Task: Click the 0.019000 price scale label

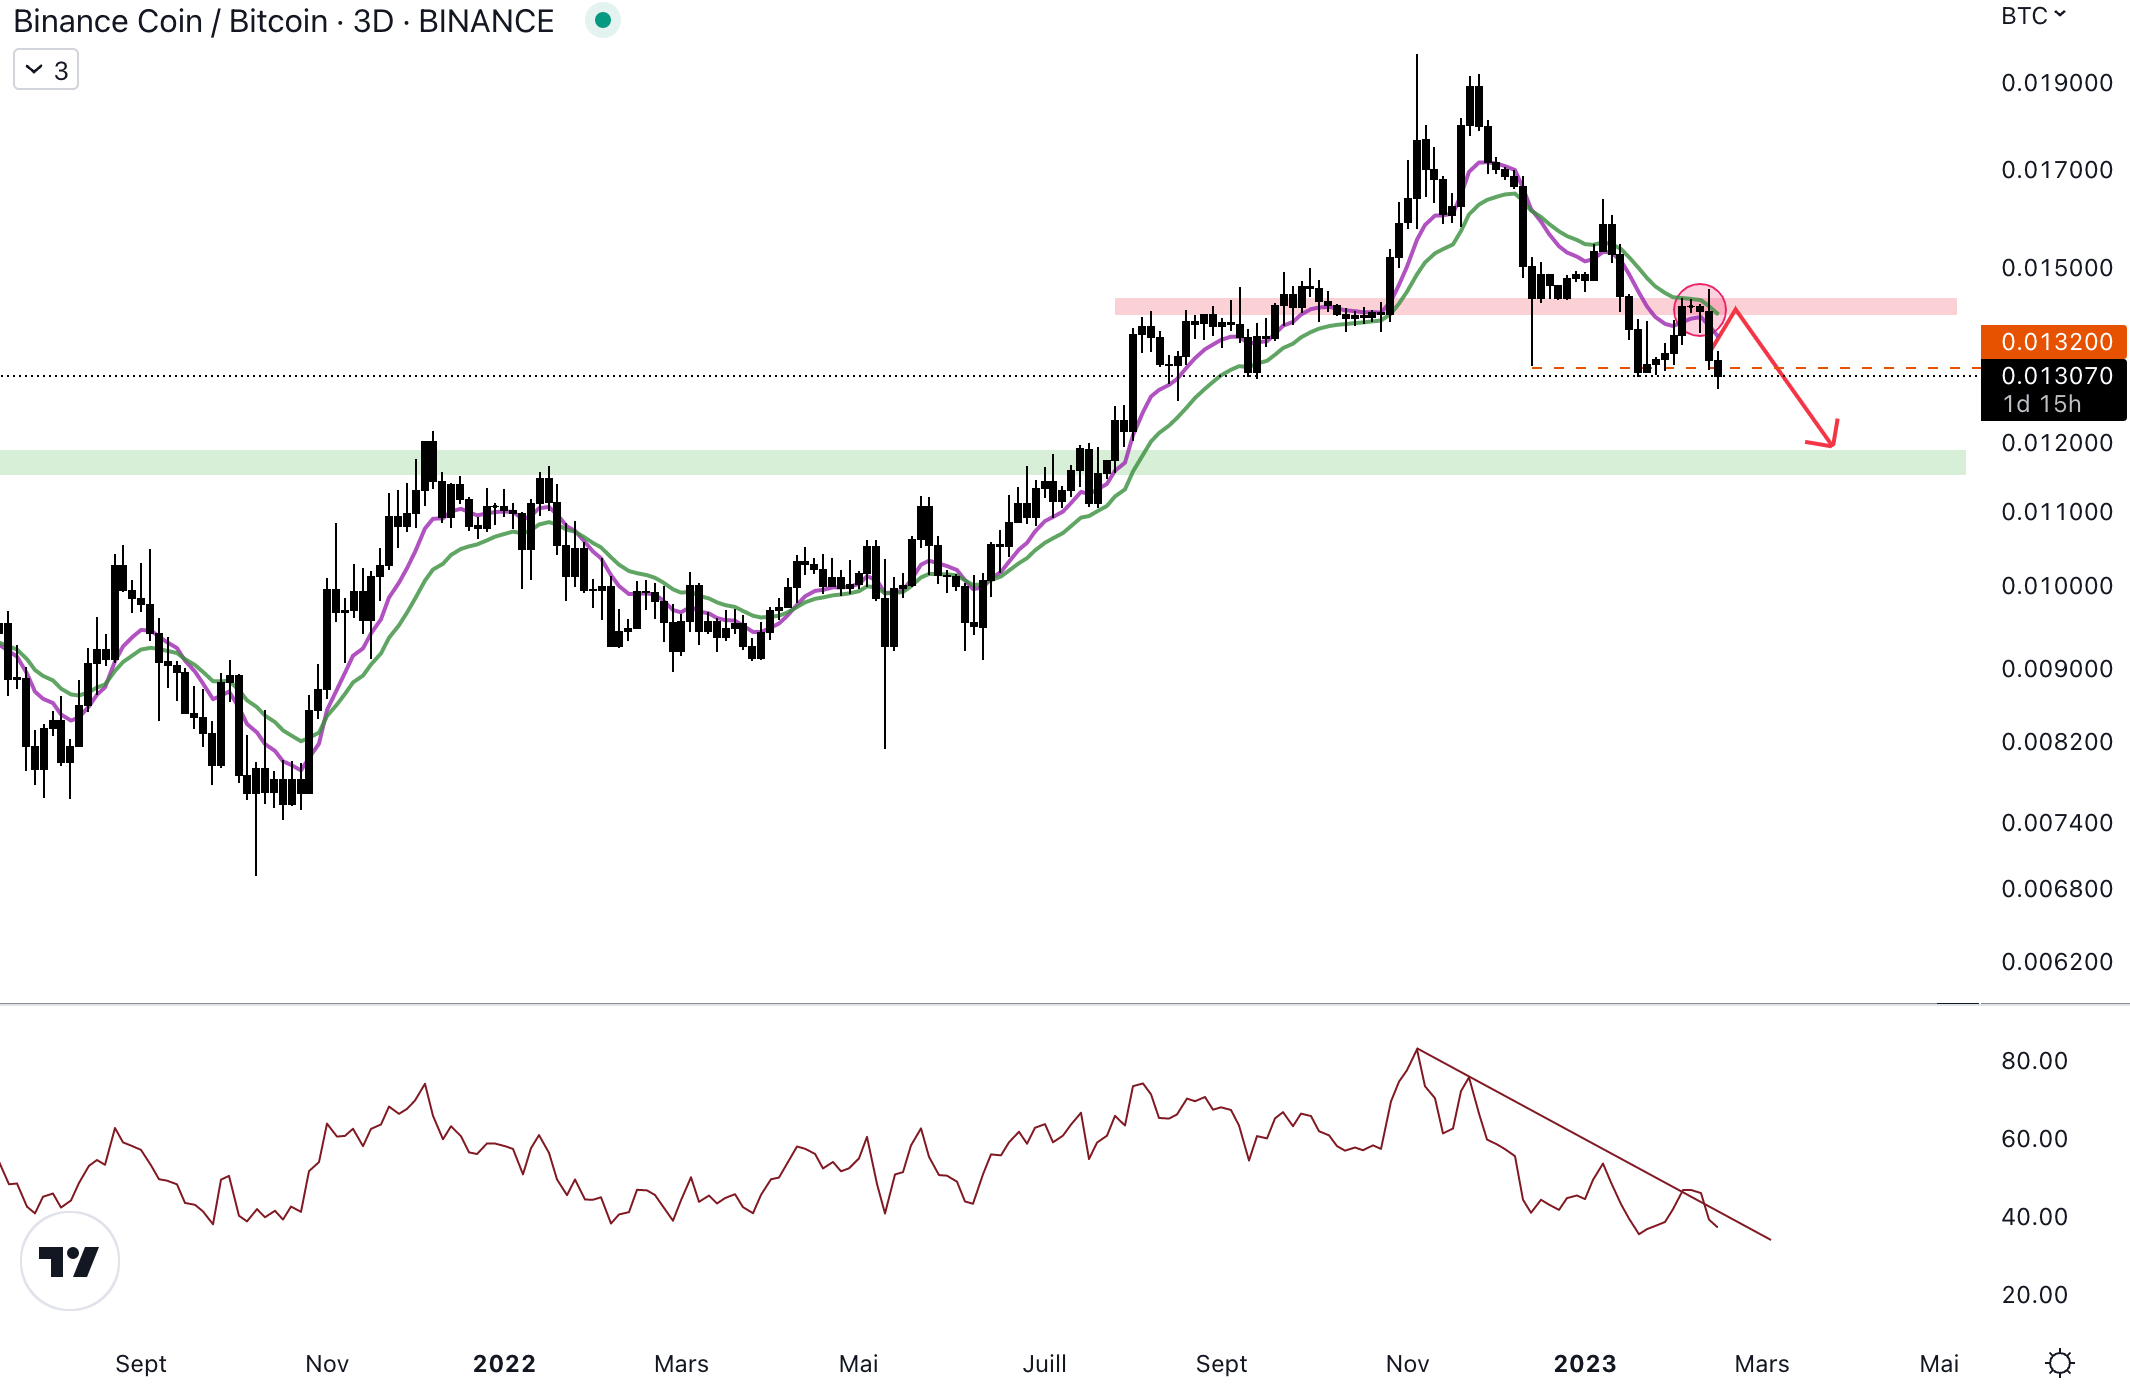Action: click(2056, 83)
